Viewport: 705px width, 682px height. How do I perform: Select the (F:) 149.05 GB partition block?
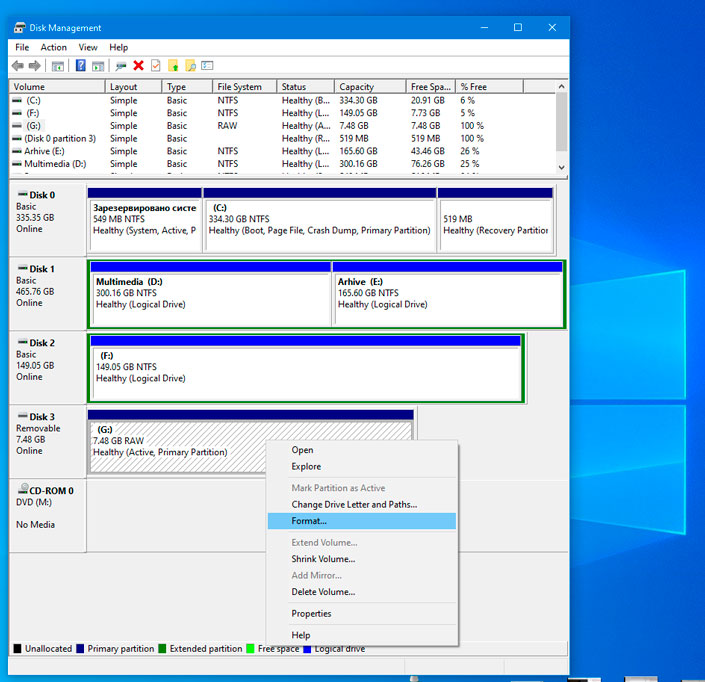[x=306, y=368]
